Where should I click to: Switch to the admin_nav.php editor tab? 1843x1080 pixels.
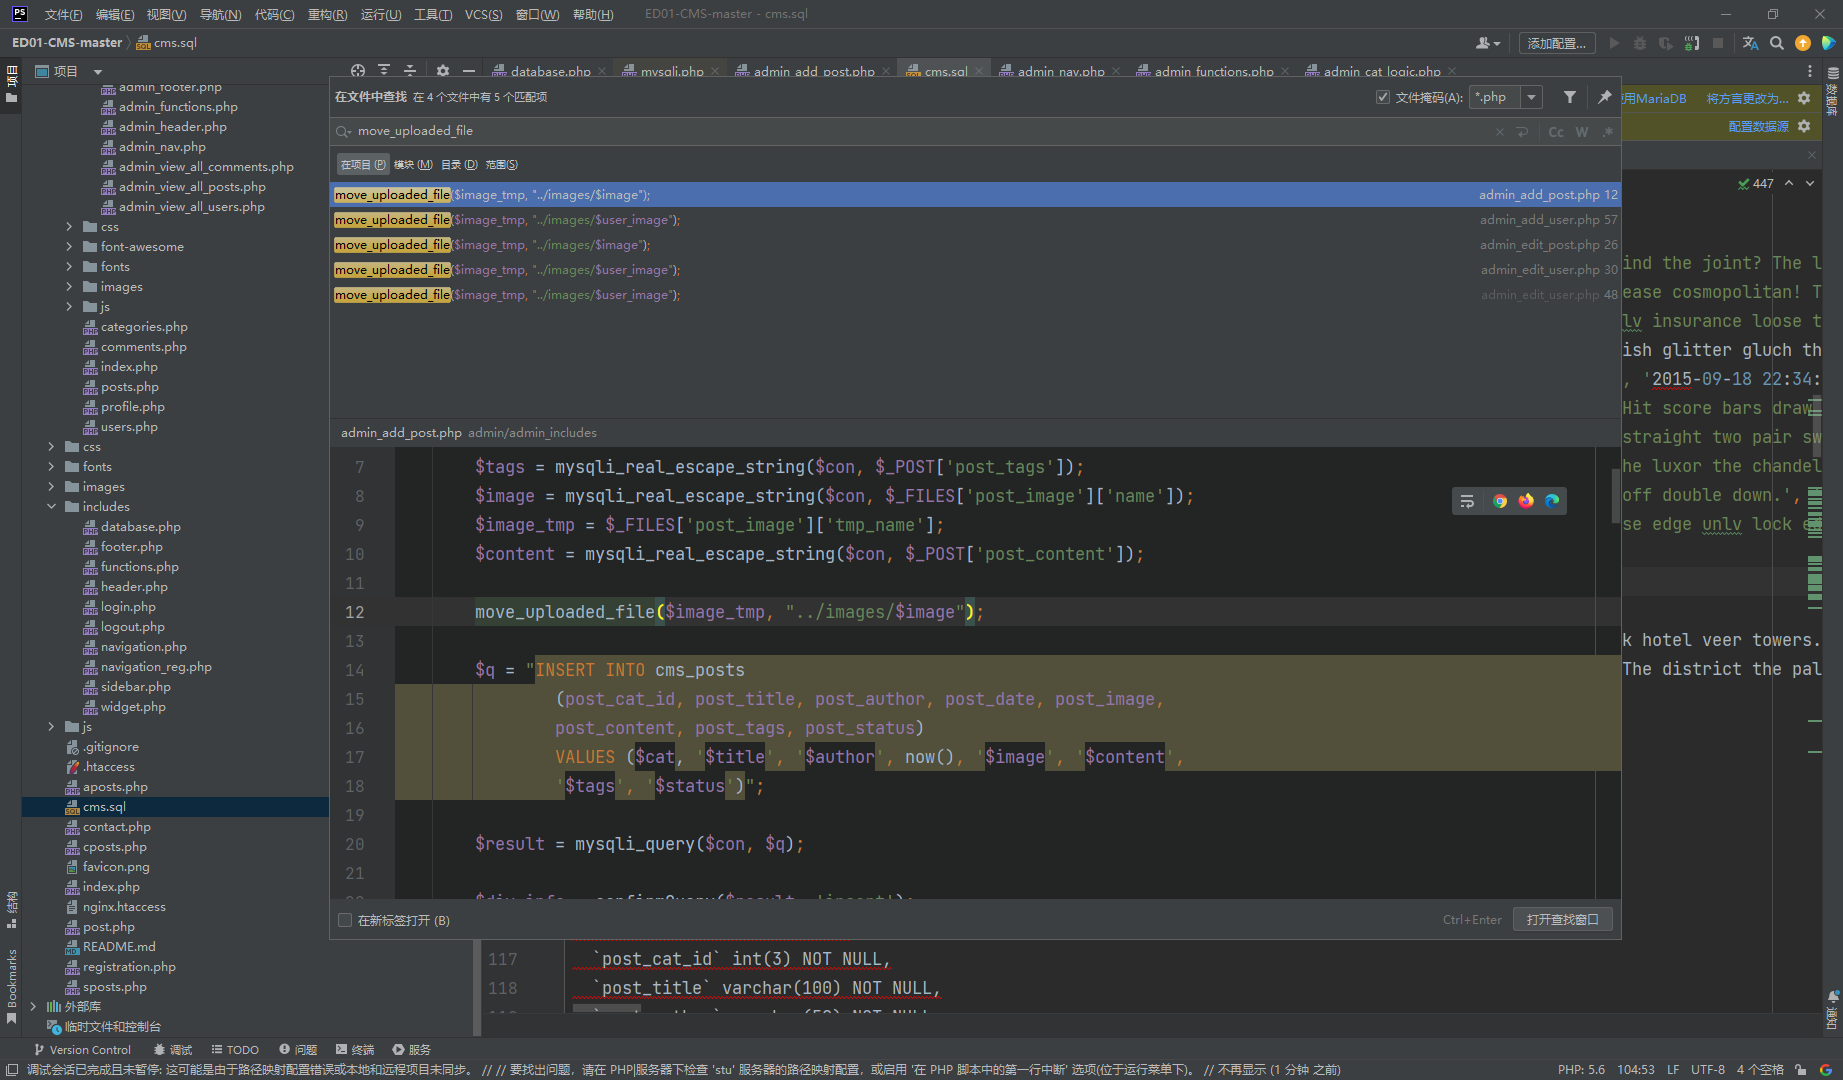coord(1061,71)
